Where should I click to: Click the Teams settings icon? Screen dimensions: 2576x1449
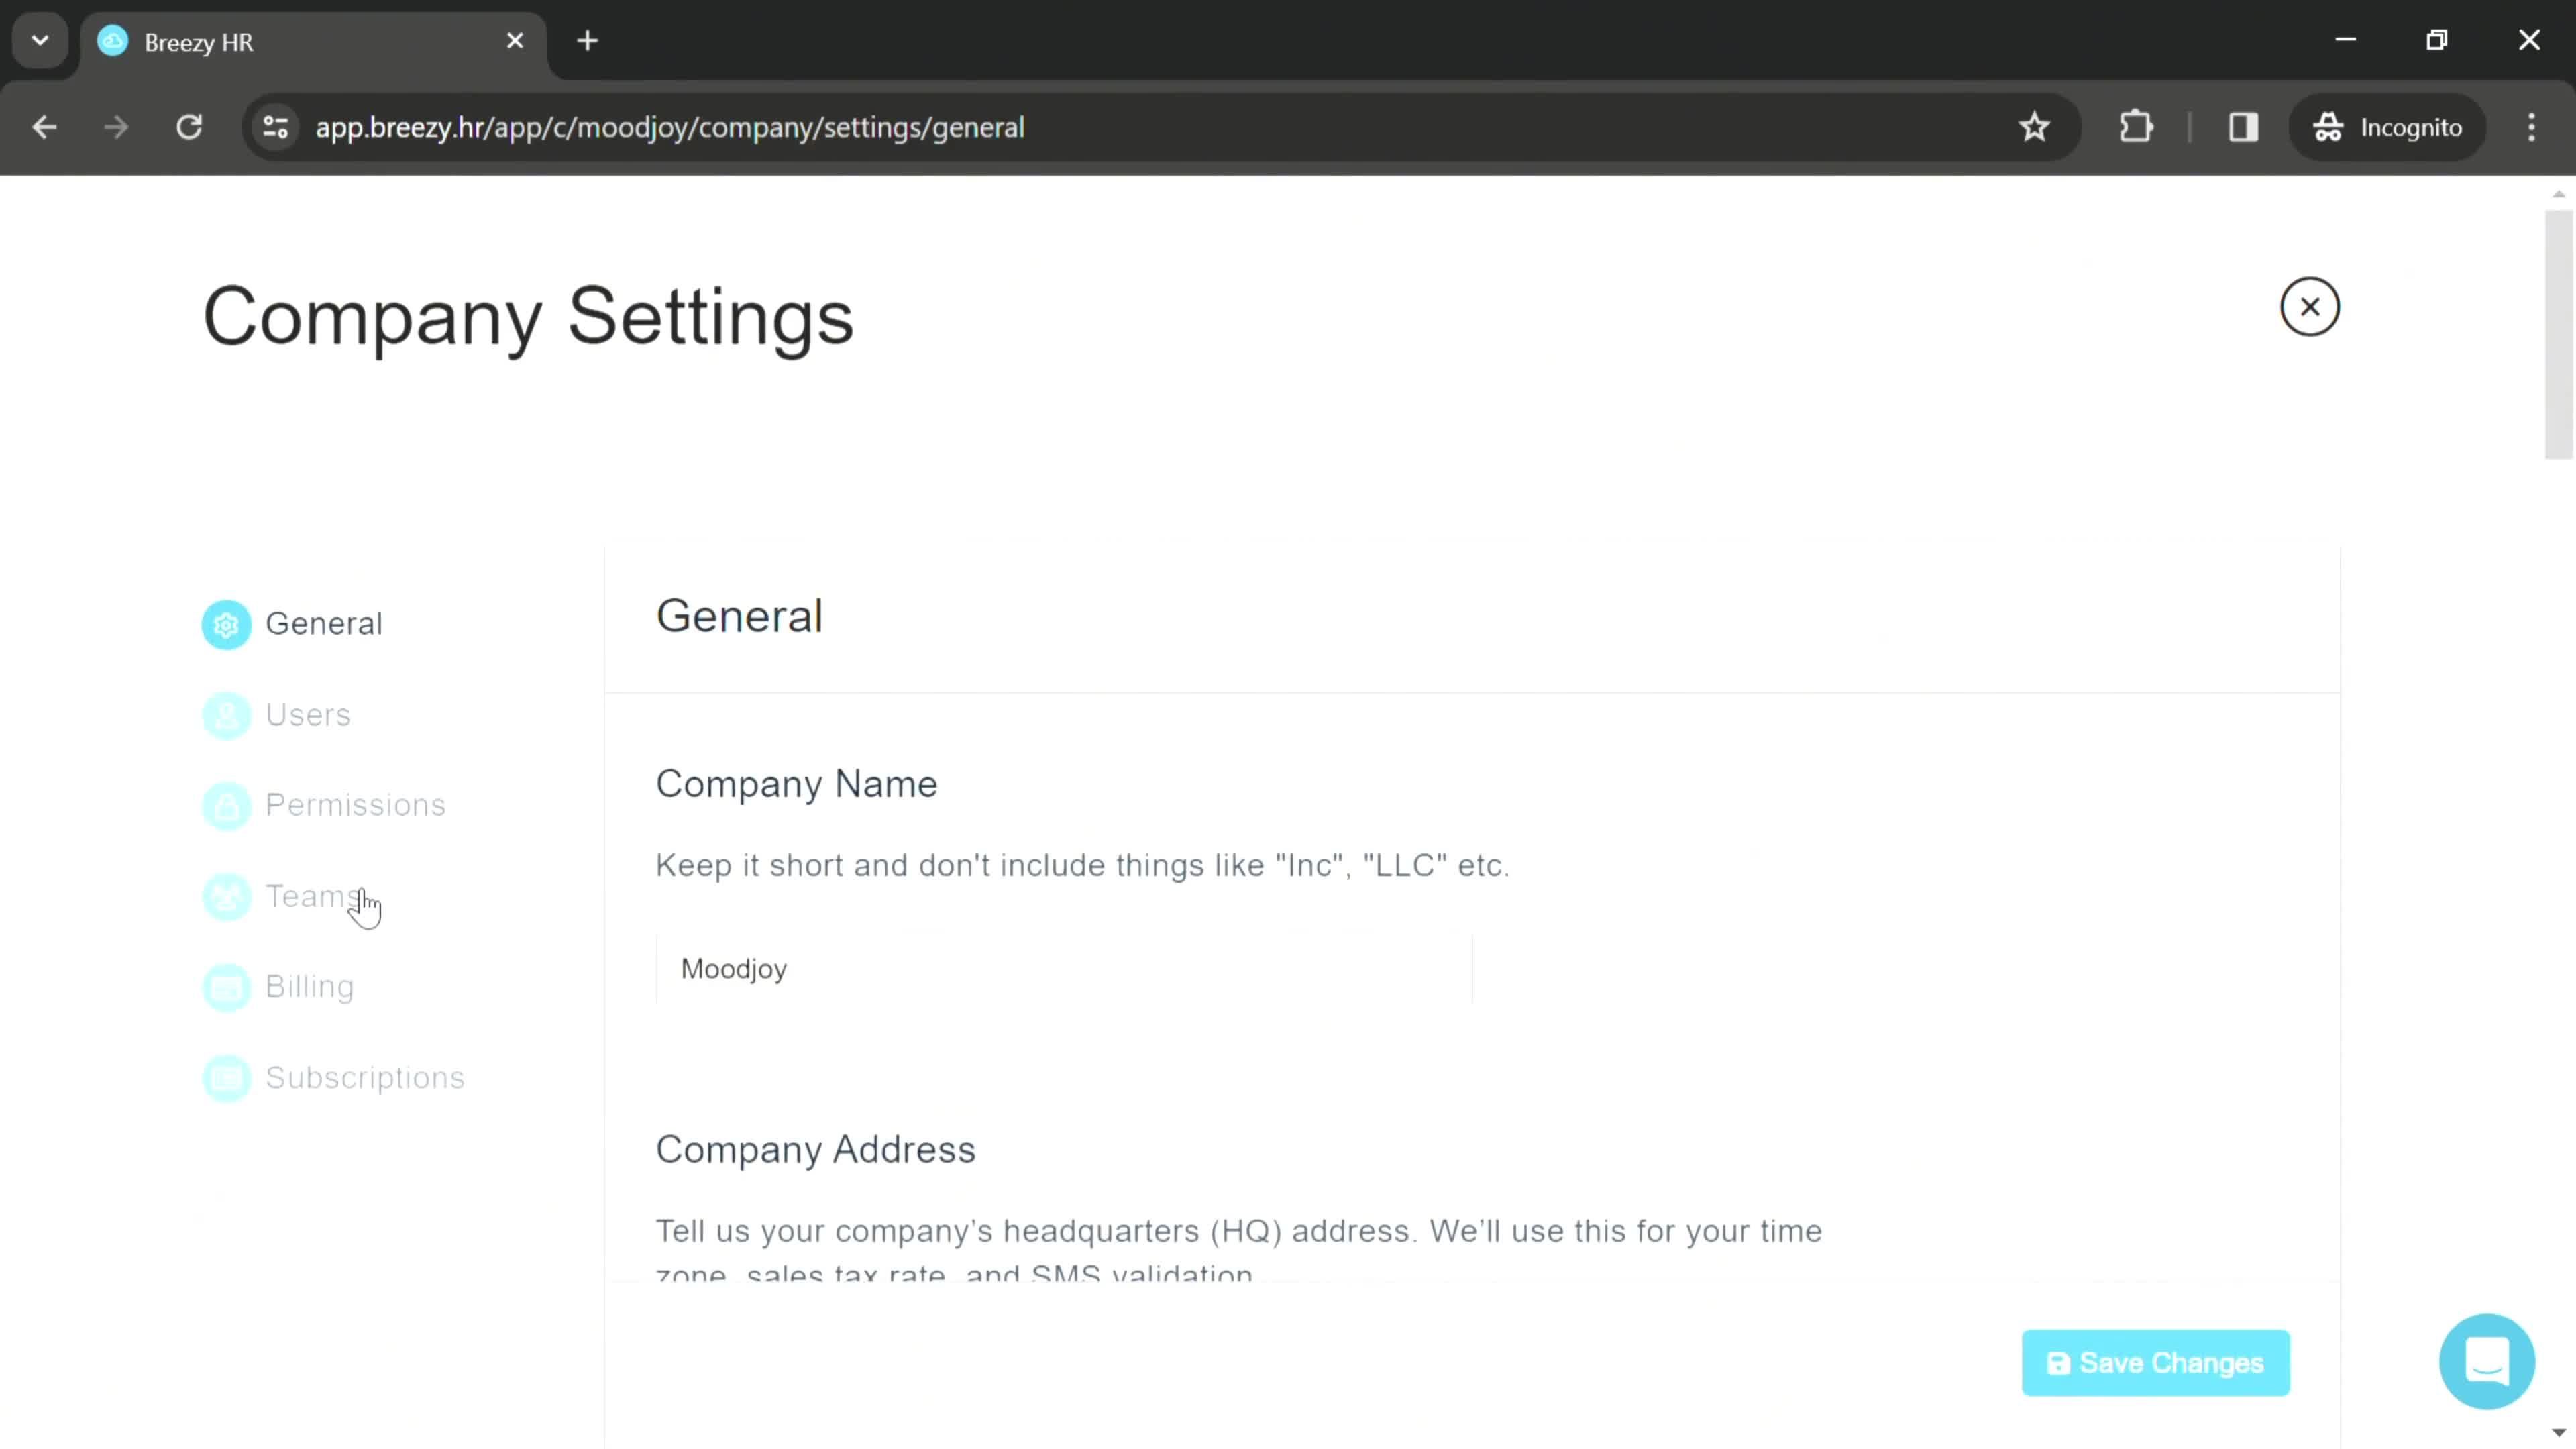click(x=227, y=896)
